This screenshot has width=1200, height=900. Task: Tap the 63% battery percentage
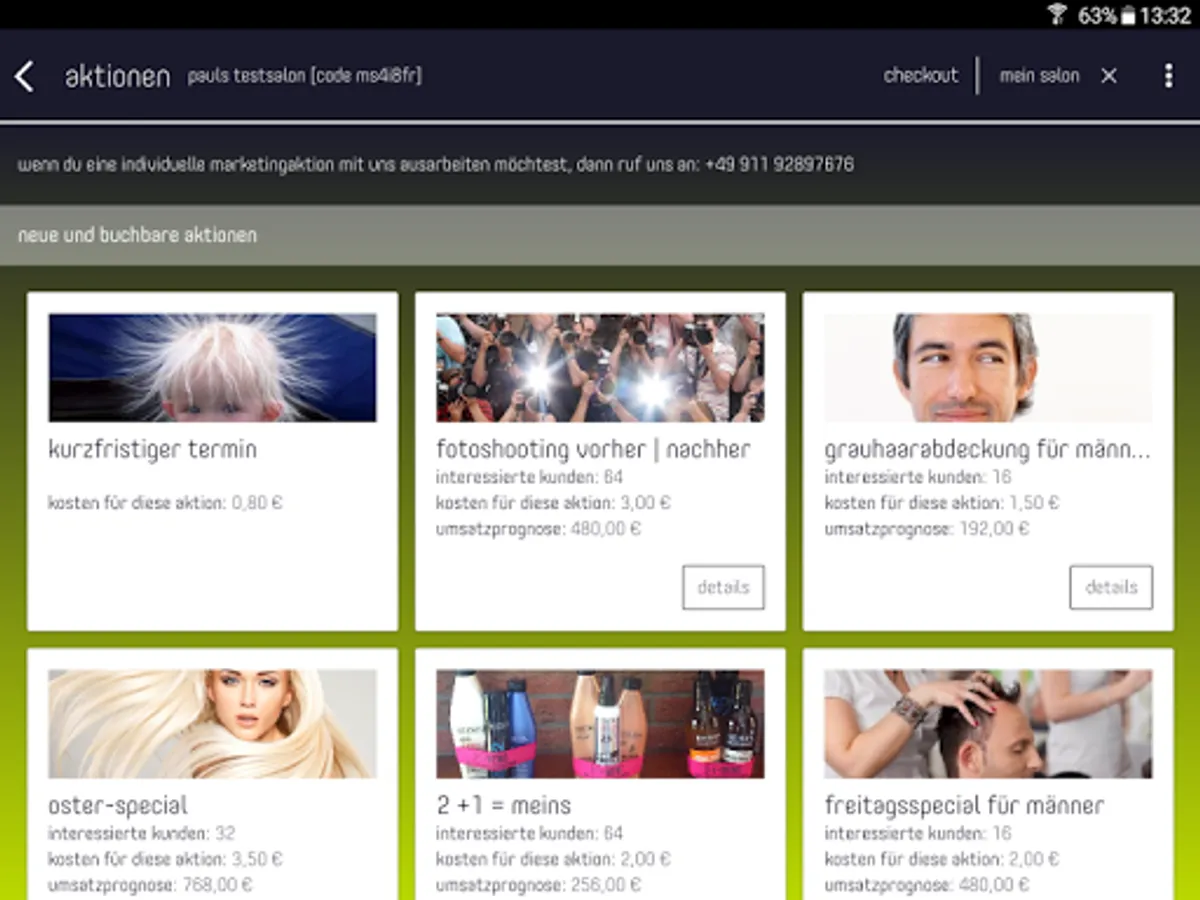tap(1097, 15)
